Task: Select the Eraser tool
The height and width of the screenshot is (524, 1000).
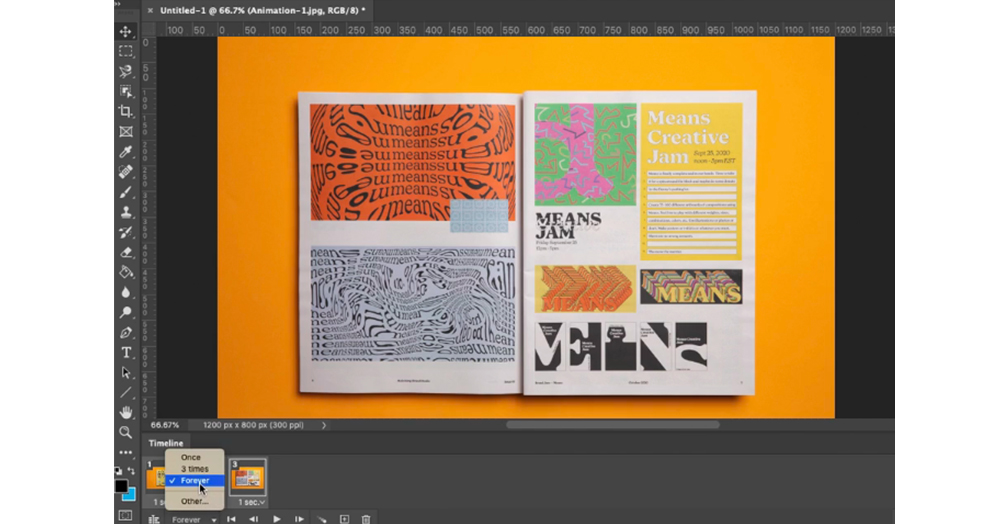Action: coord(126,252)
